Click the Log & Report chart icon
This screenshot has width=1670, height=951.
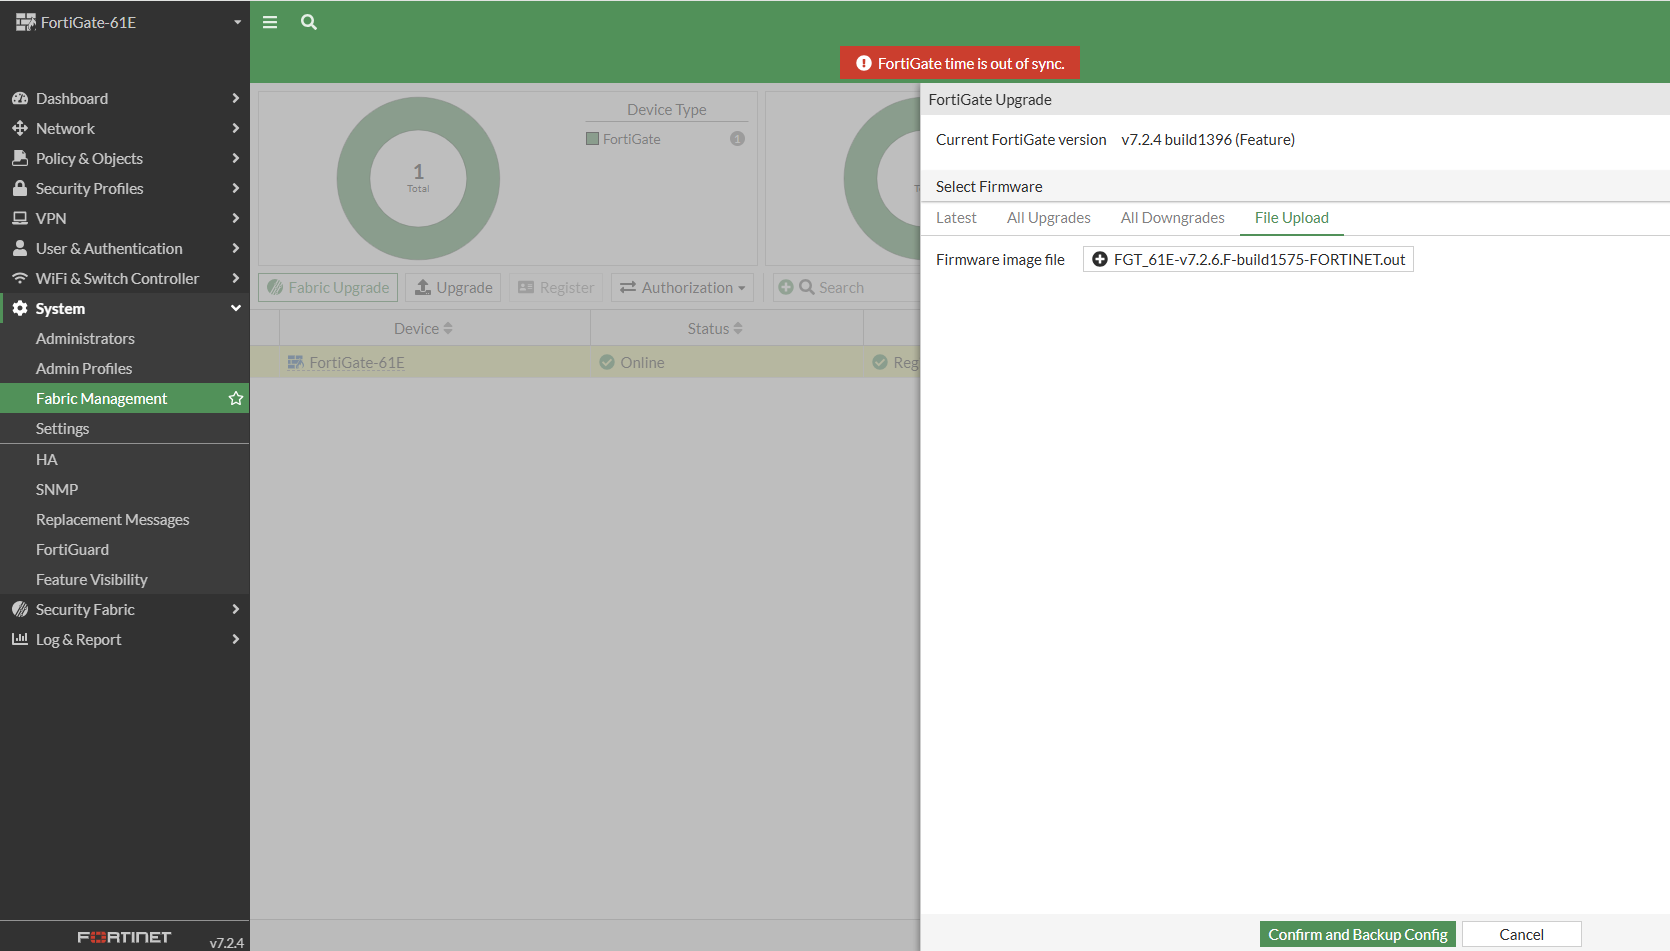pyautogui.click(x=20, y=639)
